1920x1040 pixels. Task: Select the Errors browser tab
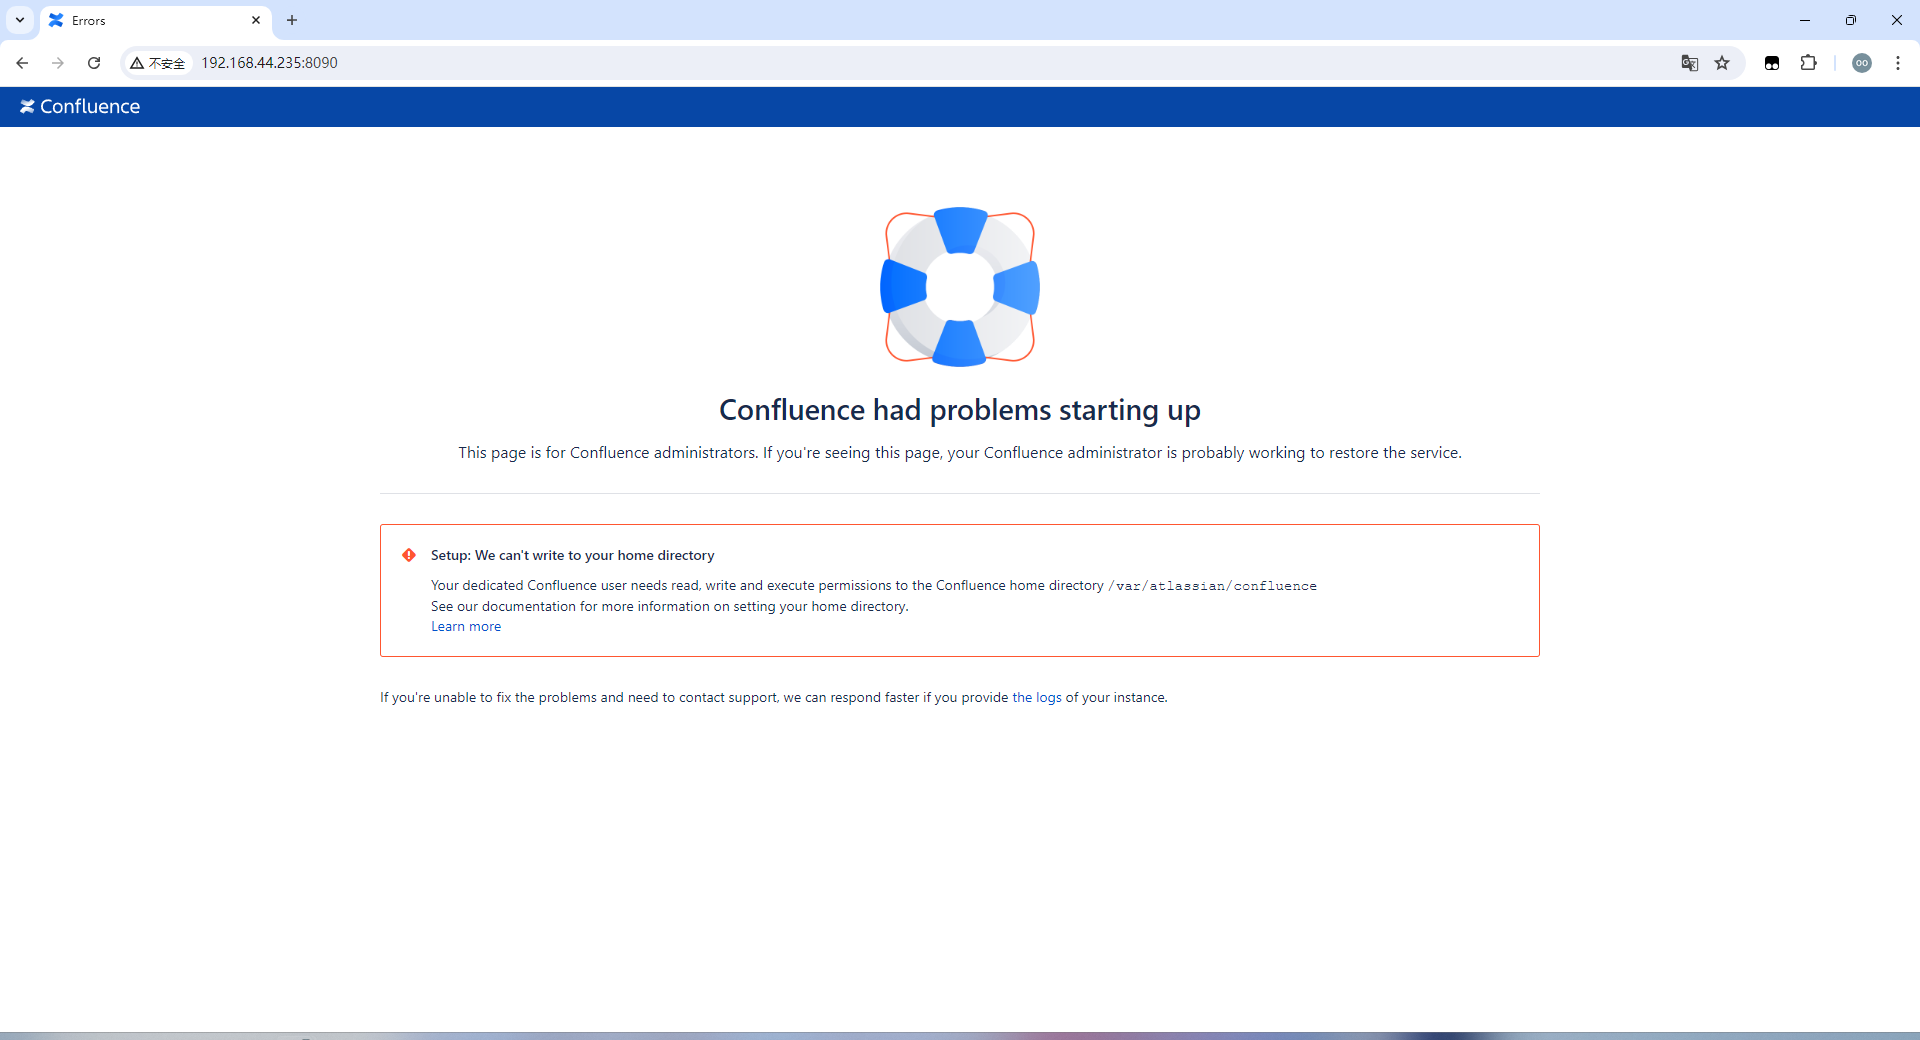tap(156, 20)
